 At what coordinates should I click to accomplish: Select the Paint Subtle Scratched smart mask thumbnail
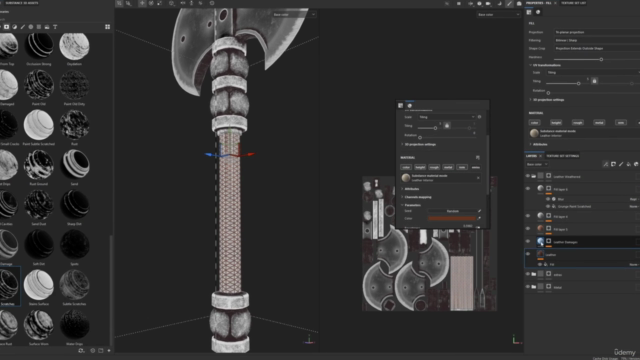pyautogui.click(x=39, y=125)
